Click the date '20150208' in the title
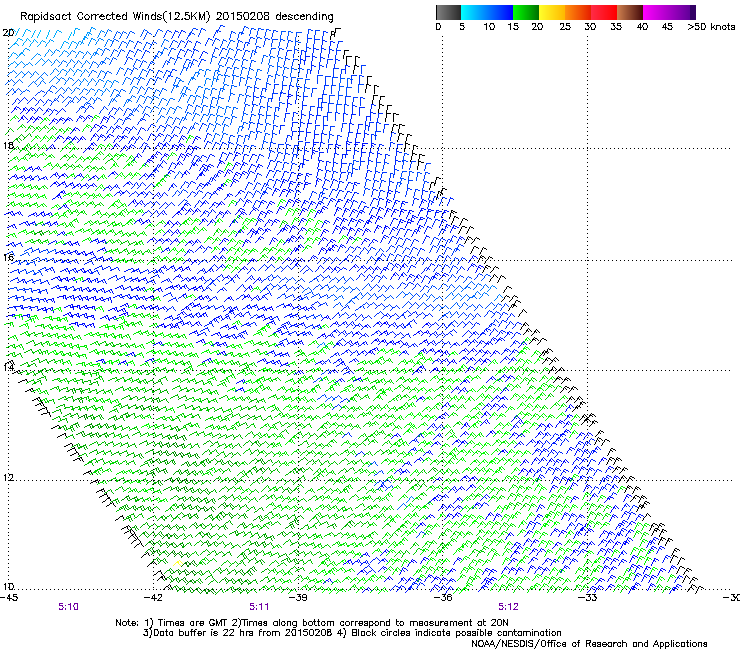Viewport: 740px width, 650px height. [x=243, y=16]
